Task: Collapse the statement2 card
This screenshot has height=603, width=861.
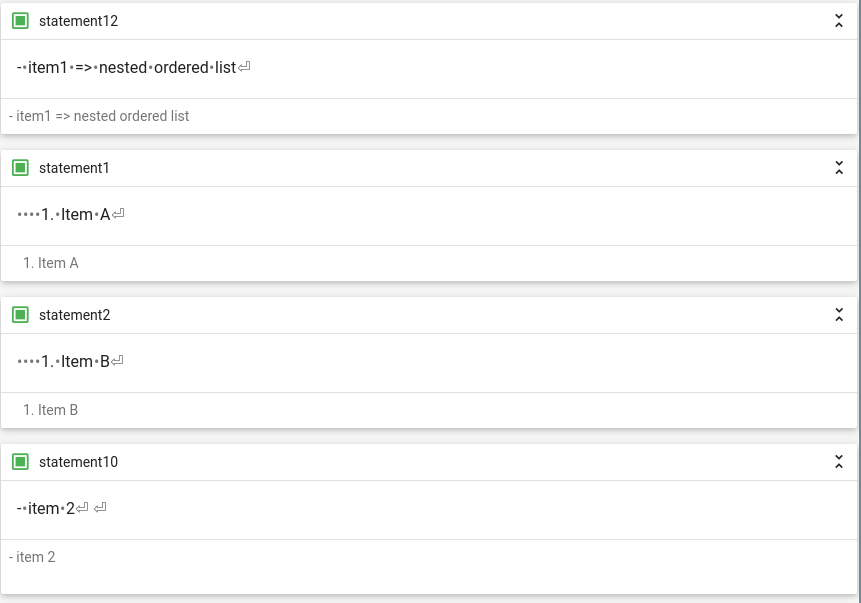Action: (838, 315)
